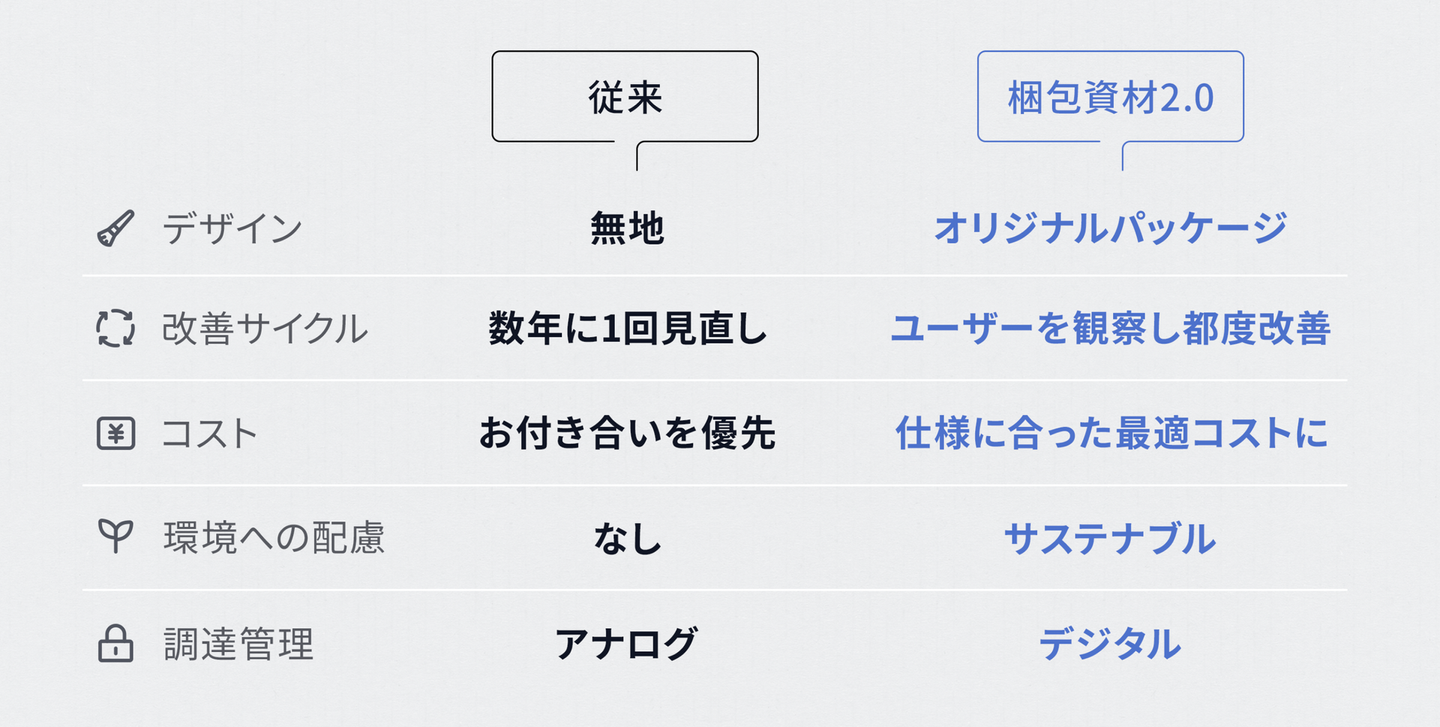Click the circular arrows icon beside 改善サイクル
The image size is (1440, 727).
click(x=115, y=329)
